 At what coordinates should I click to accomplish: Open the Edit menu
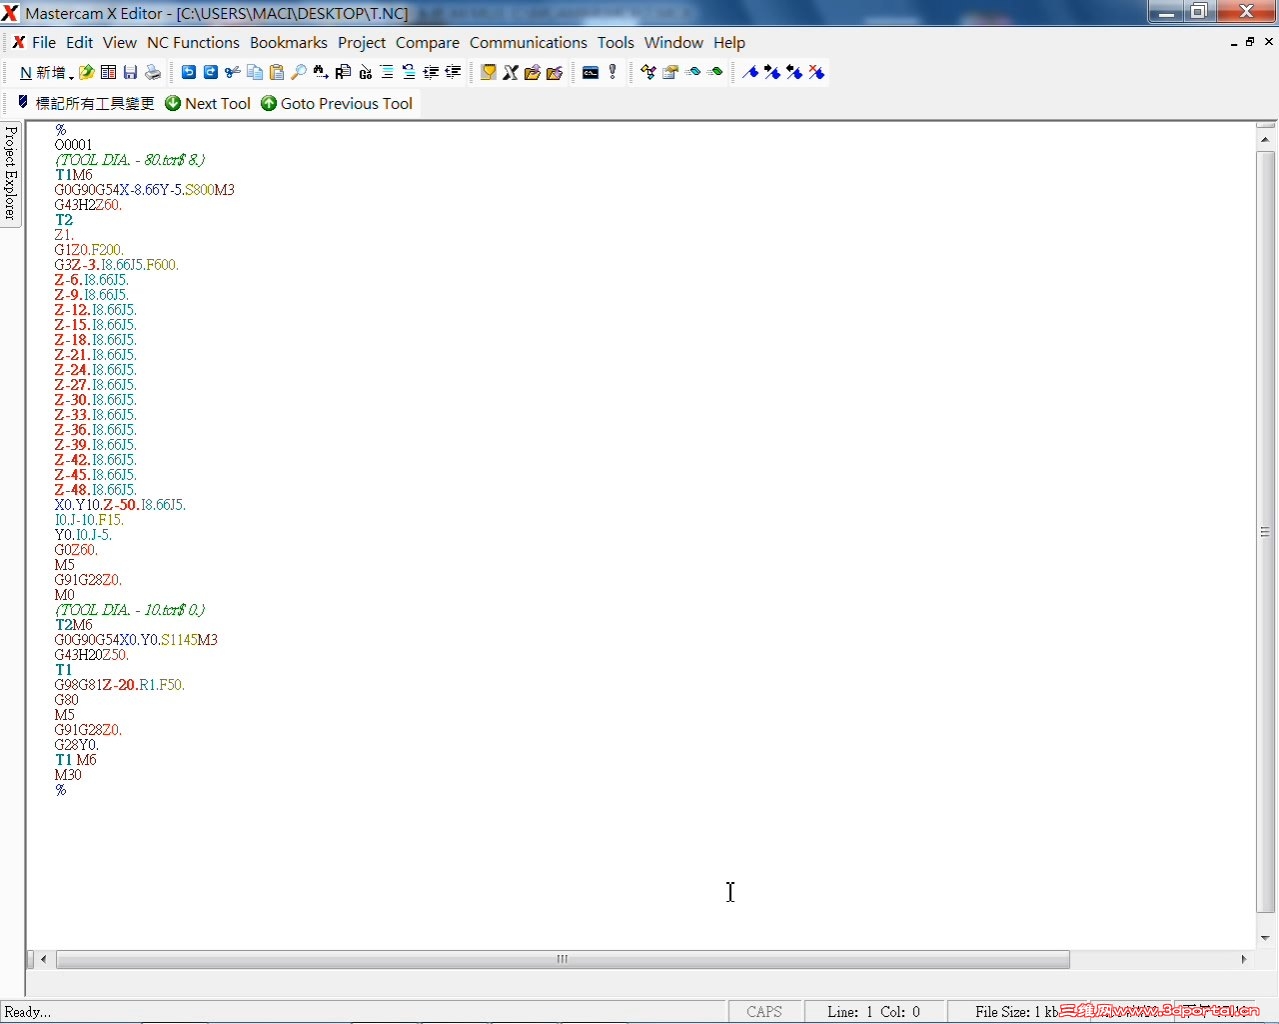pos(79,42)
